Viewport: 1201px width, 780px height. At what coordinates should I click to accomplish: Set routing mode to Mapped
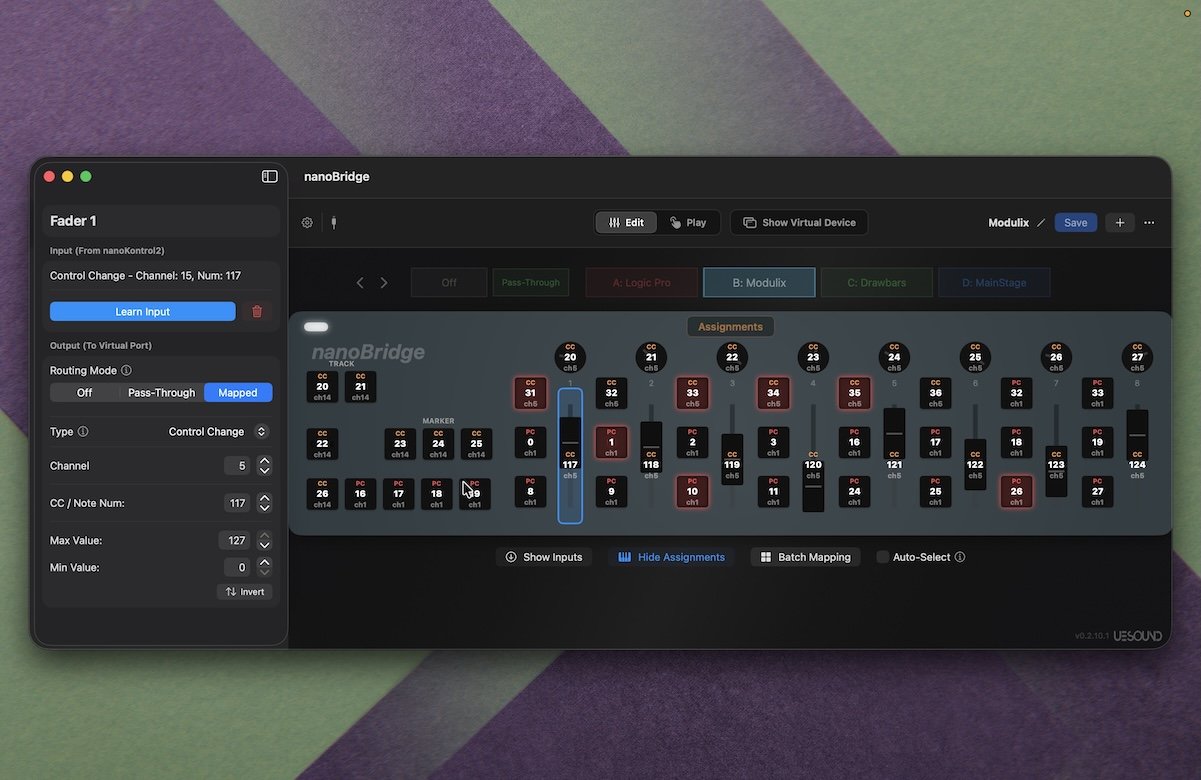click(x=238, y=393)
